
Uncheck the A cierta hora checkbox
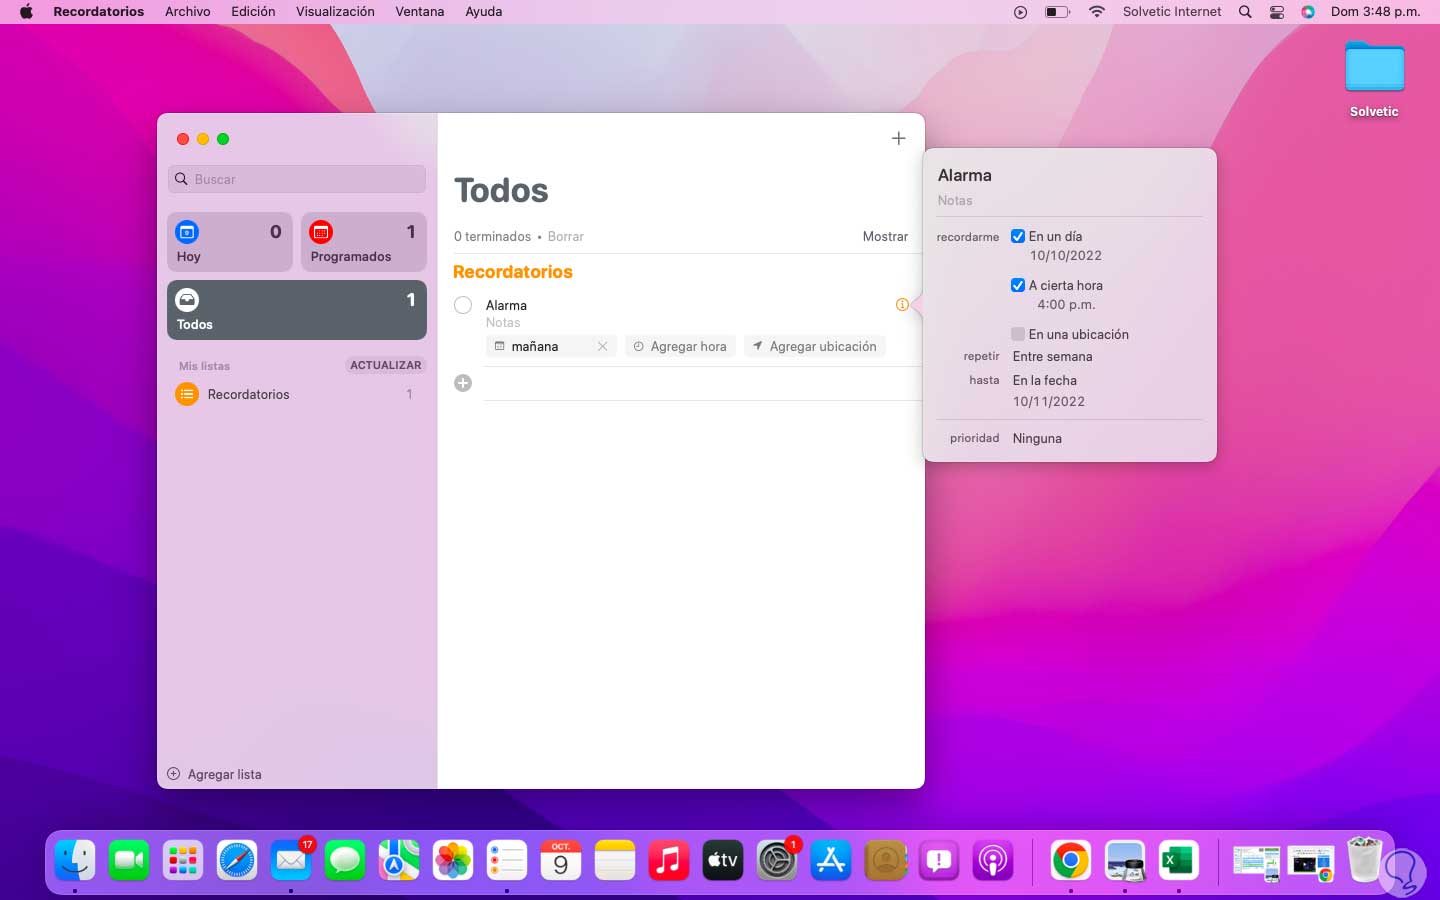[x=1018, y=285]
